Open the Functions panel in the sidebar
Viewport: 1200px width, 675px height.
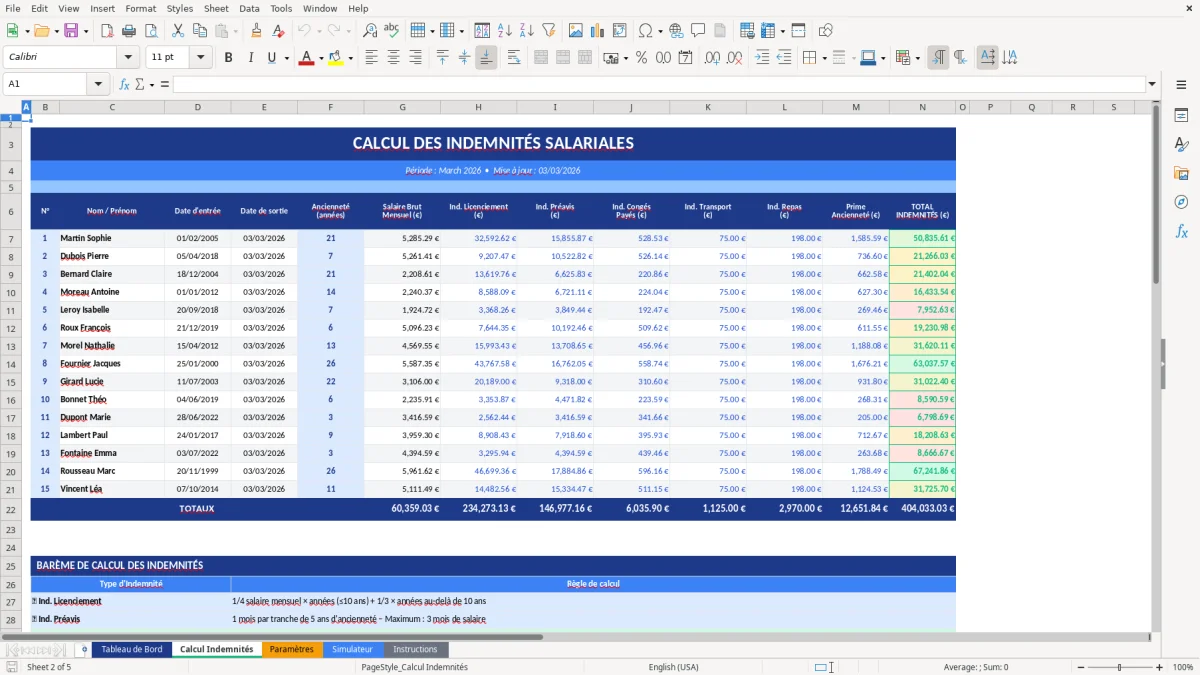point(1182,231)
